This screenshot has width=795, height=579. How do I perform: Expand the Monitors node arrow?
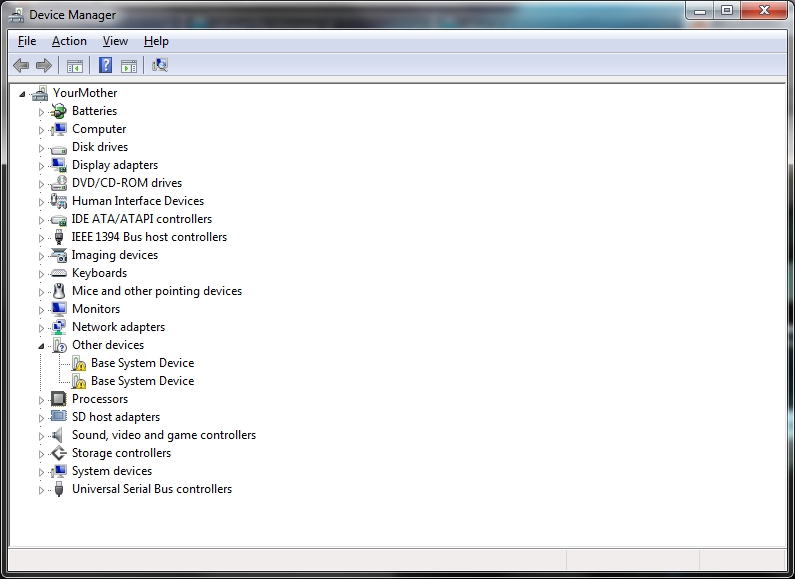(x=41, y=310)
